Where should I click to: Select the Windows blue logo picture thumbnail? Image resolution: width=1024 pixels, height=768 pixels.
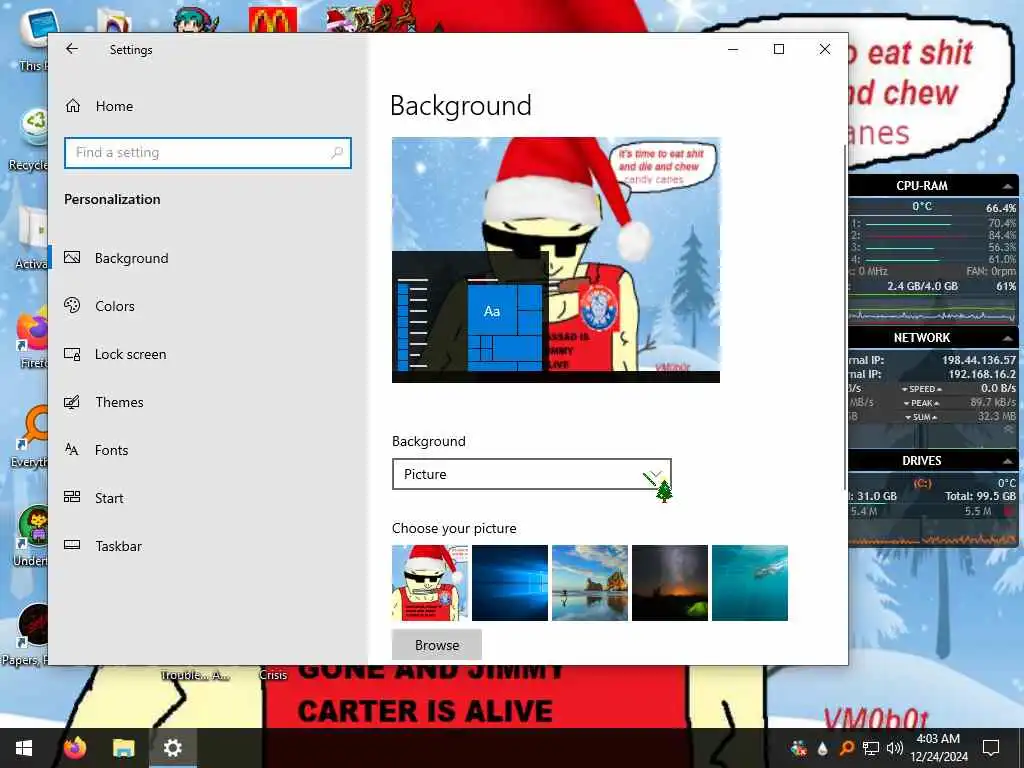click(510, 583)
